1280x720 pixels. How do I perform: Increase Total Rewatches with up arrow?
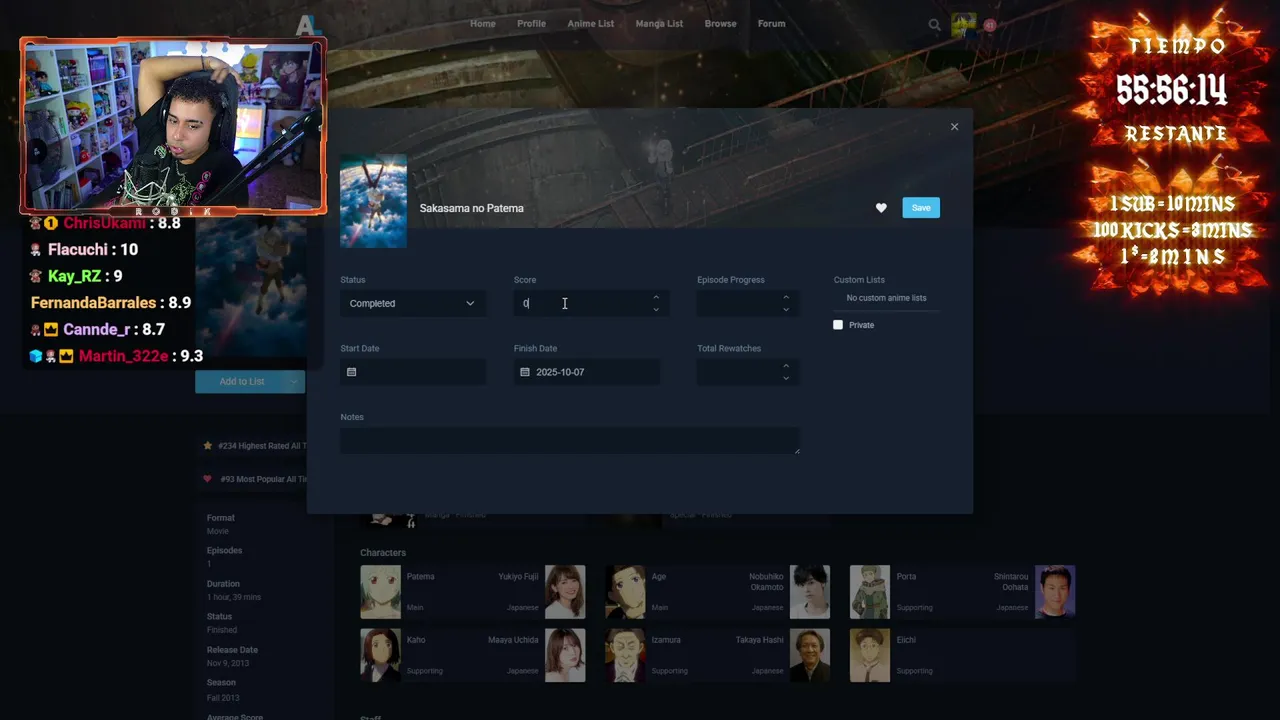[x=786, y=366]
